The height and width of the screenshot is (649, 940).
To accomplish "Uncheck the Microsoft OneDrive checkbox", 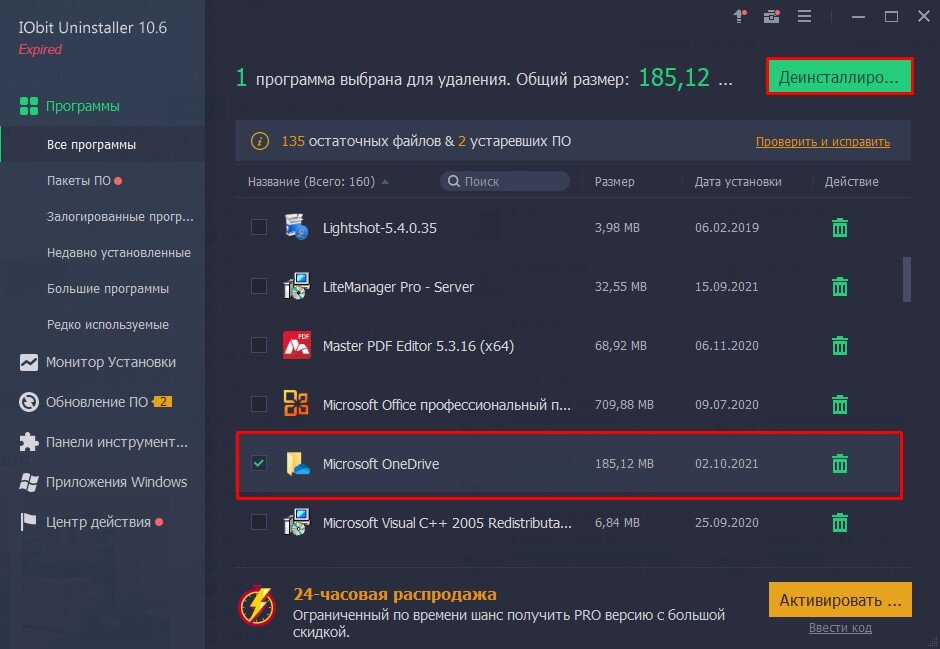I will (x=259, y=463).
